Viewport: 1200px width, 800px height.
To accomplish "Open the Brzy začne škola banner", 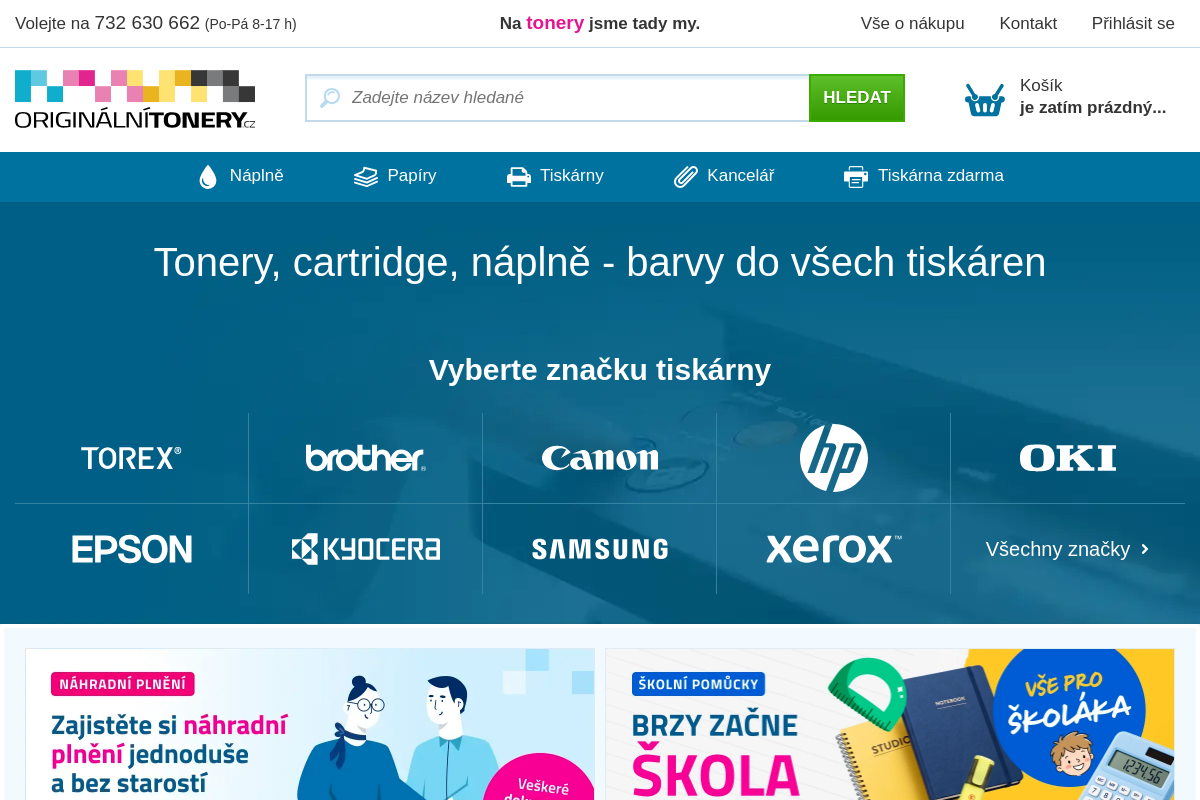I will pyautogui.click(x=890, y=724).
